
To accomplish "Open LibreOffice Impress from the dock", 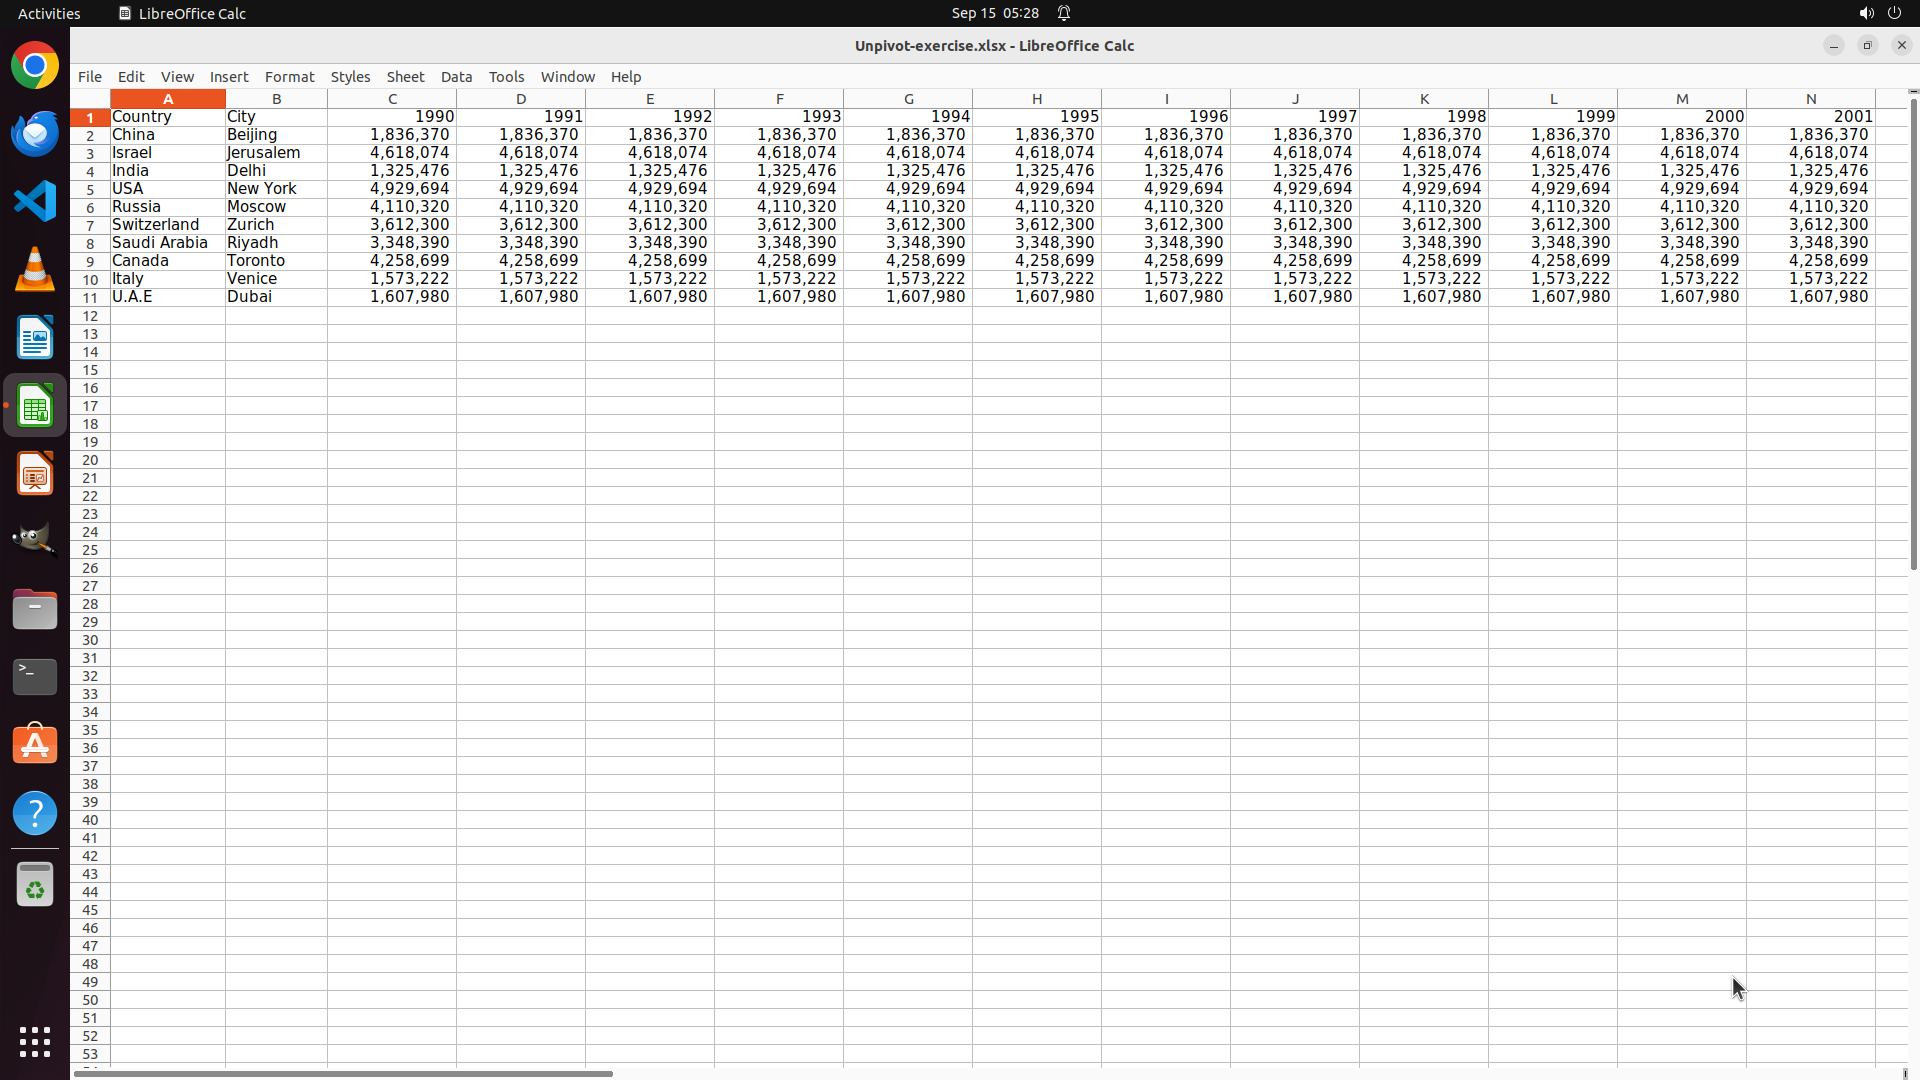I will click(x=35, y=473).
